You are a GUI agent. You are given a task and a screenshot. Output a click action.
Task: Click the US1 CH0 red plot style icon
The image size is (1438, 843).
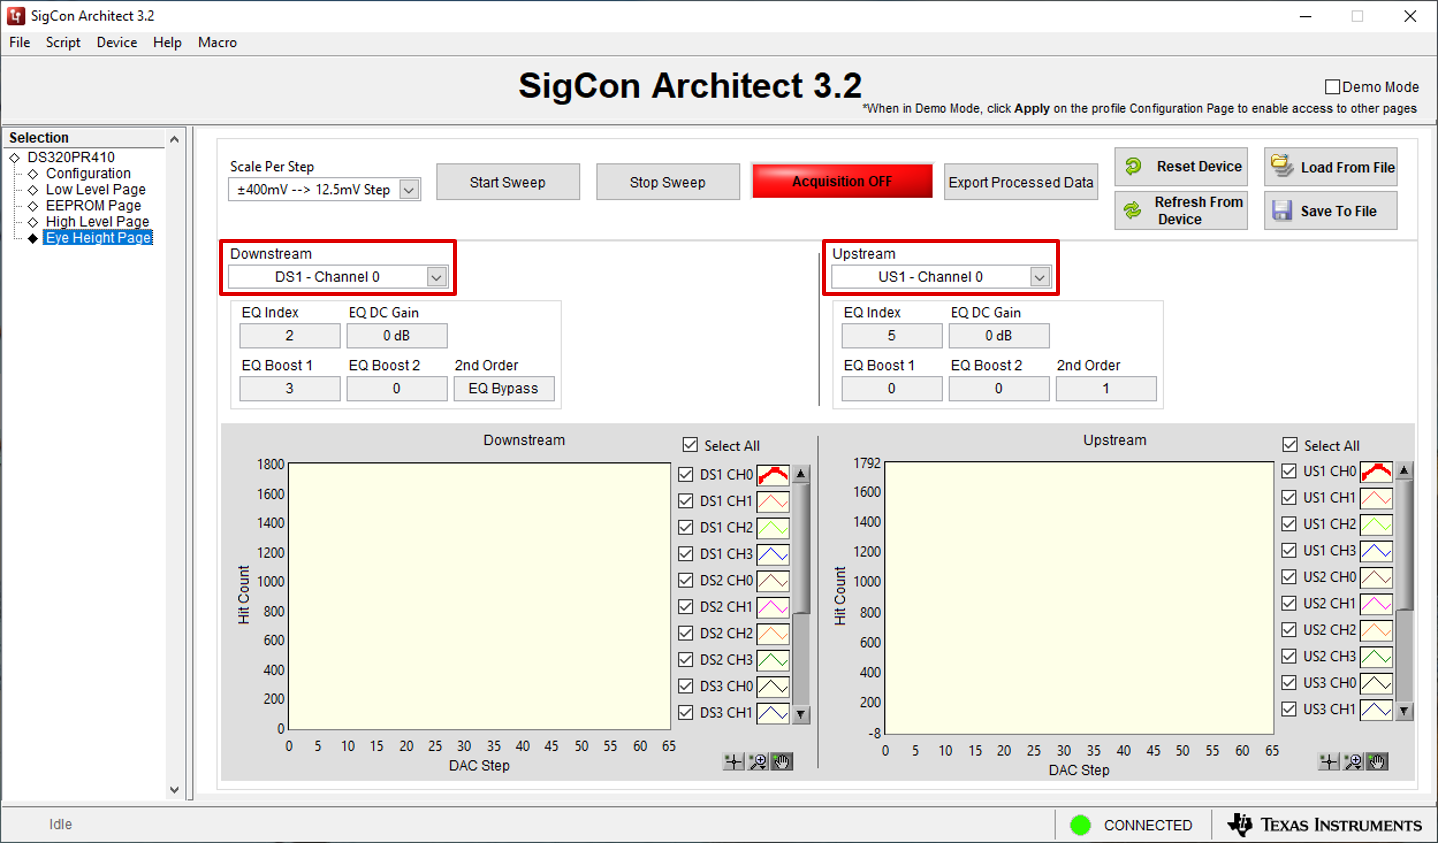[x=1377, y=471]
